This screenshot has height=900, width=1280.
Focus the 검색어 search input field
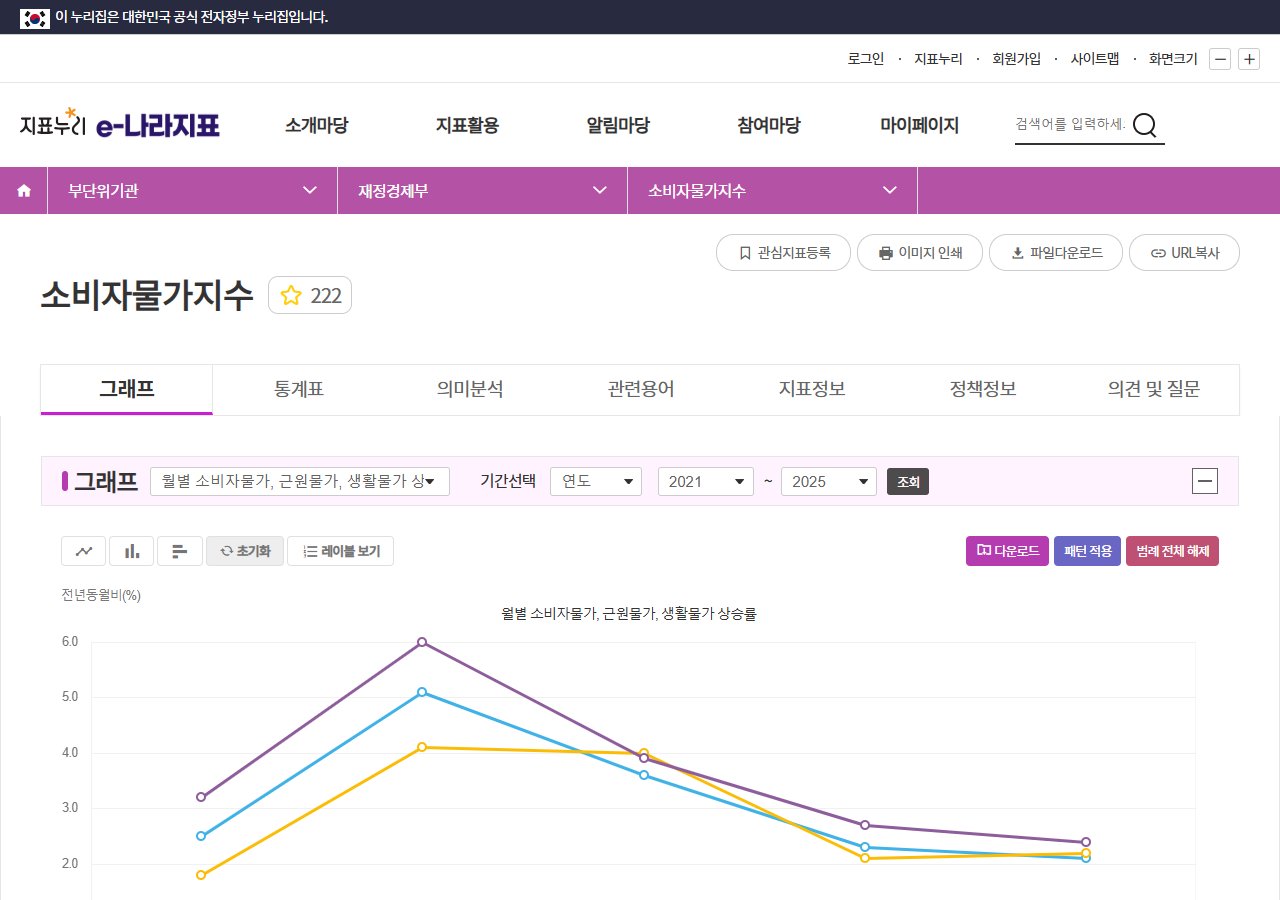click(1071, 125)
